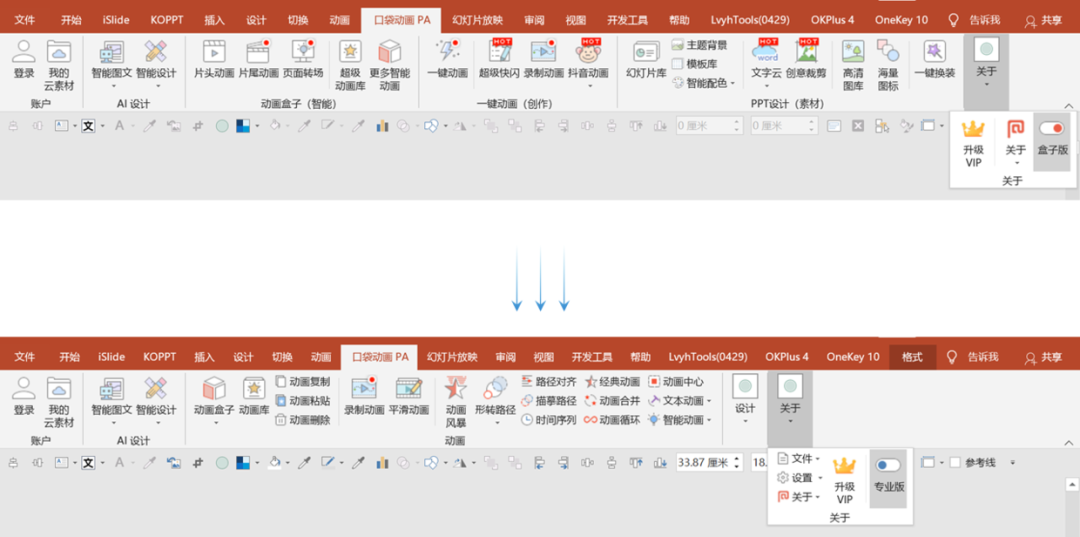Click the 动画合并 merge animation tool
Image resolution: width=1080 pixels, height=537 pixels.
tap(612, 401)
